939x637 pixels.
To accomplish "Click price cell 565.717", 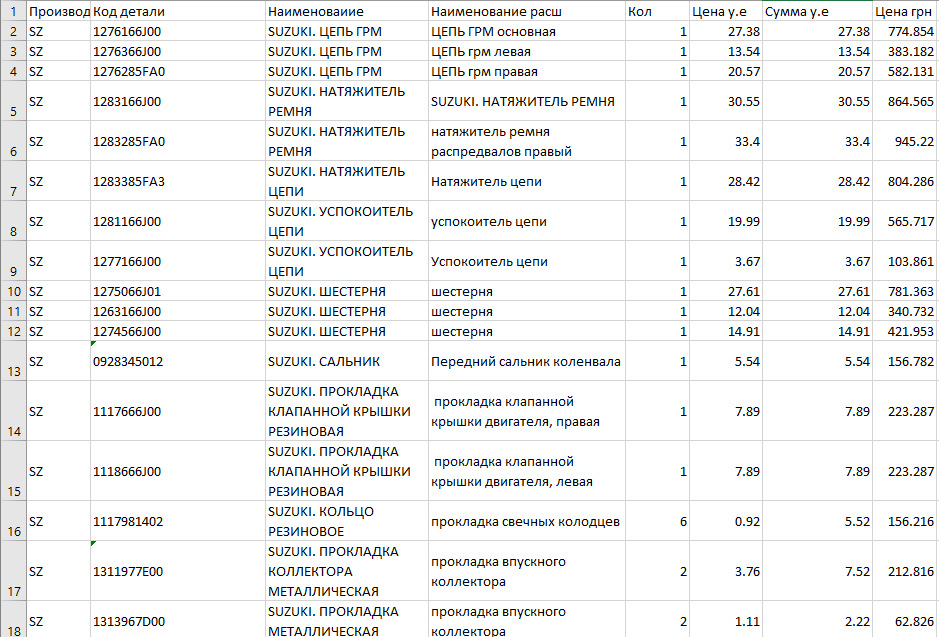I will tap(905, 221).
